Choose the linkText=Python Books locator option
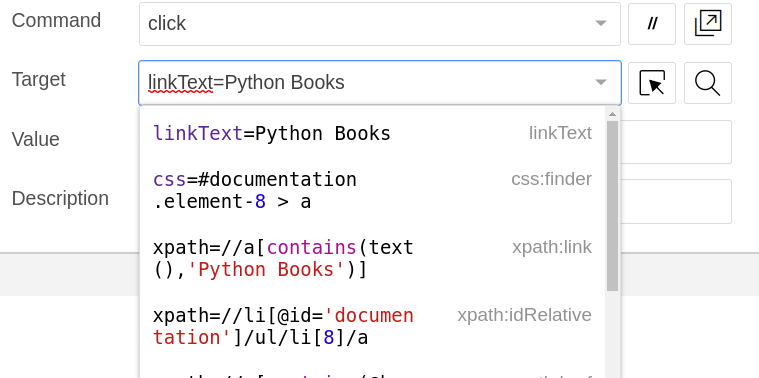Screen dimensions: 759x378 (372, 133)
